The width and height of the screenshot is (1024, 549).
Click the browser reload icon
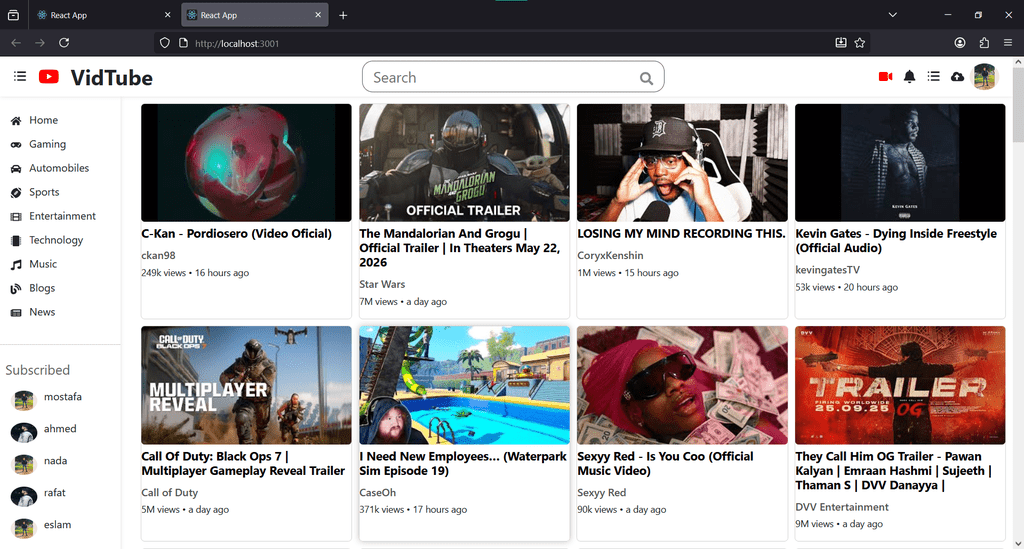pos(64,43)
